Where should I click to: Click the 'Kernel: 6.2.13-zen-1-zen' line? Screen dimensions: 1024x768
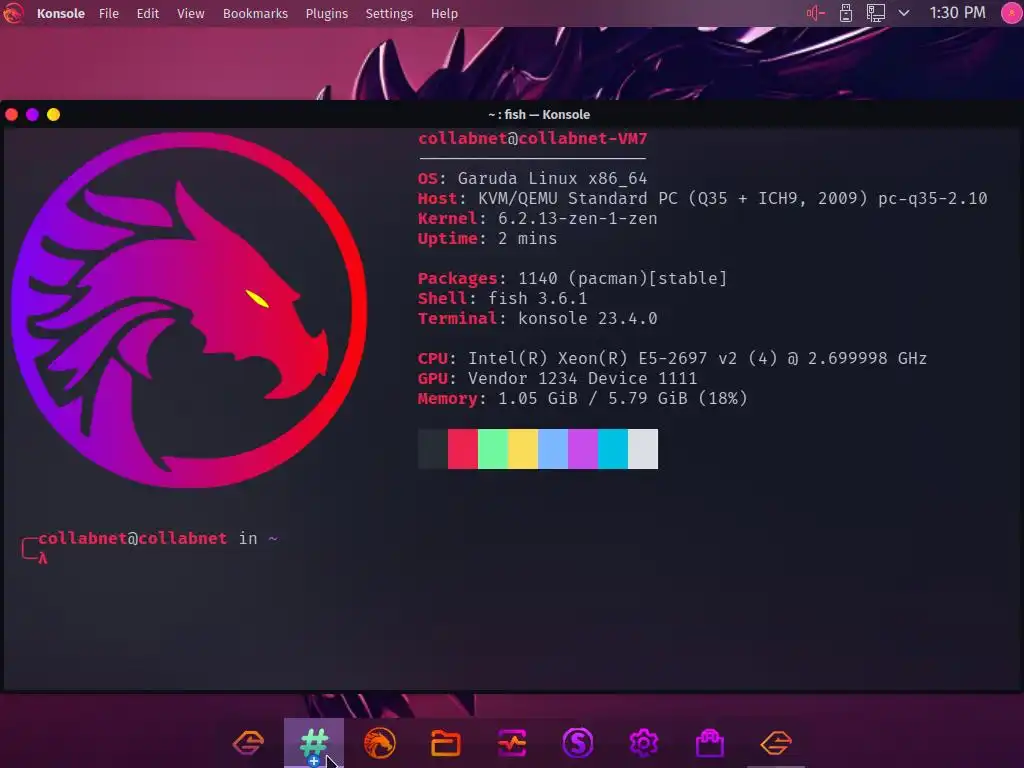(x=537, y=219)
